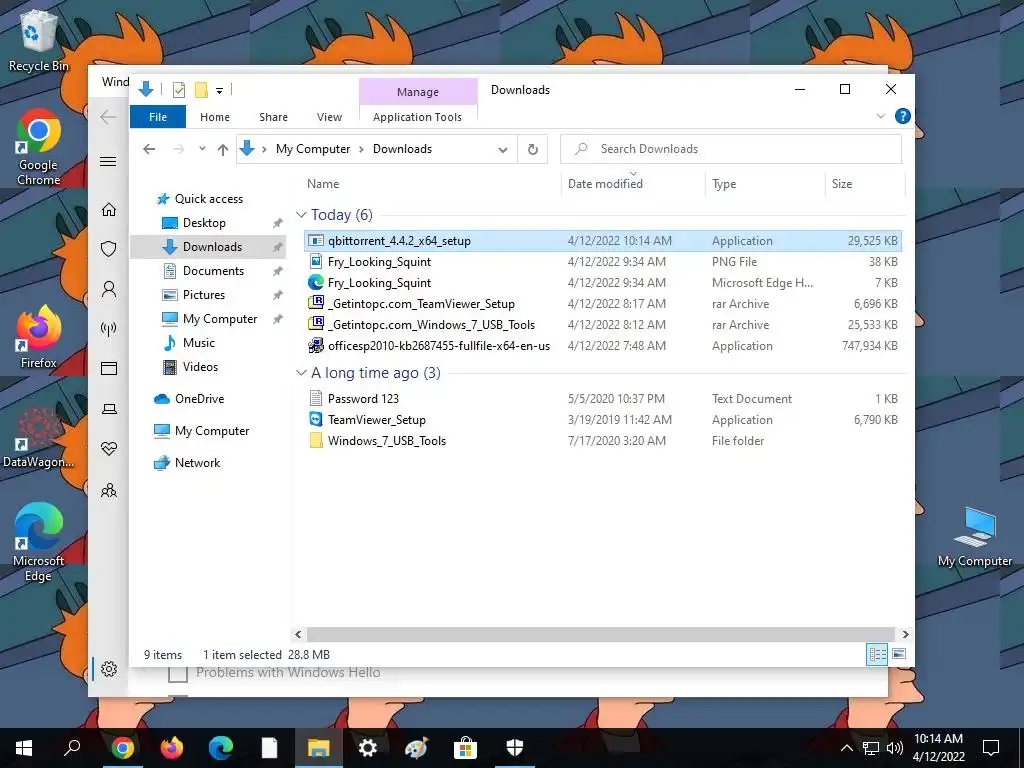Click the gear icon at Settings sidebar bottom
The height and width of the screenshot is (768, 1024).
(x=108, y=669)
